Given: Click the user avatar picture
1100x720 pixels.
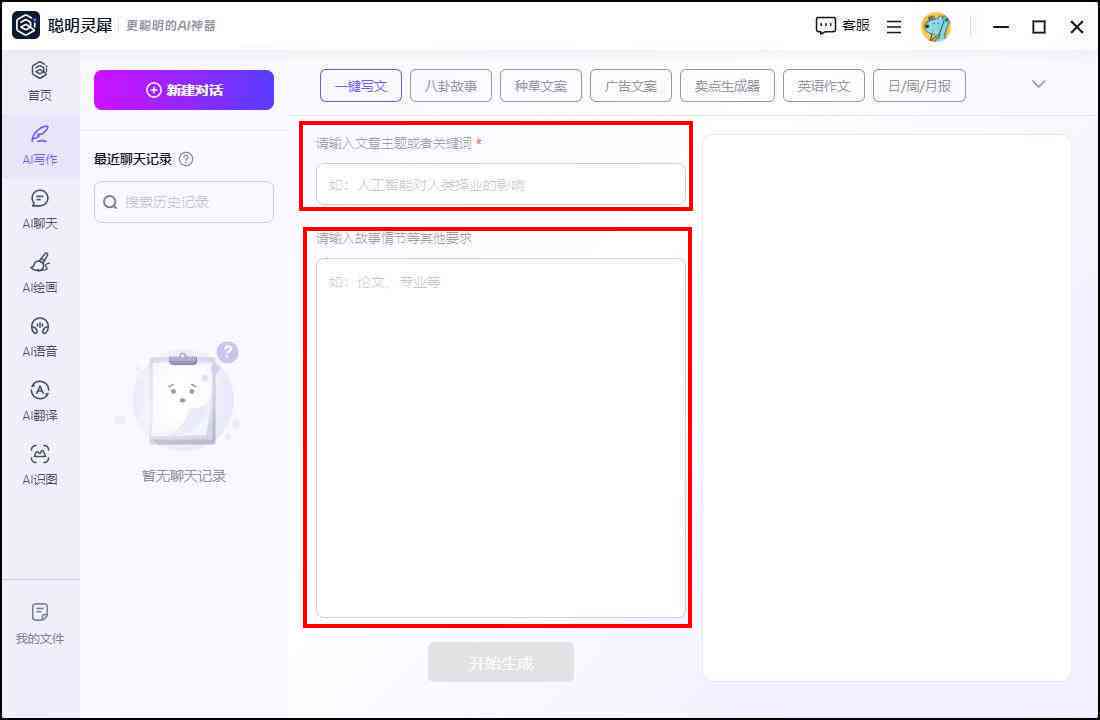Looking at the screenshot, I should pyautogui.click(x=935, y=27).
